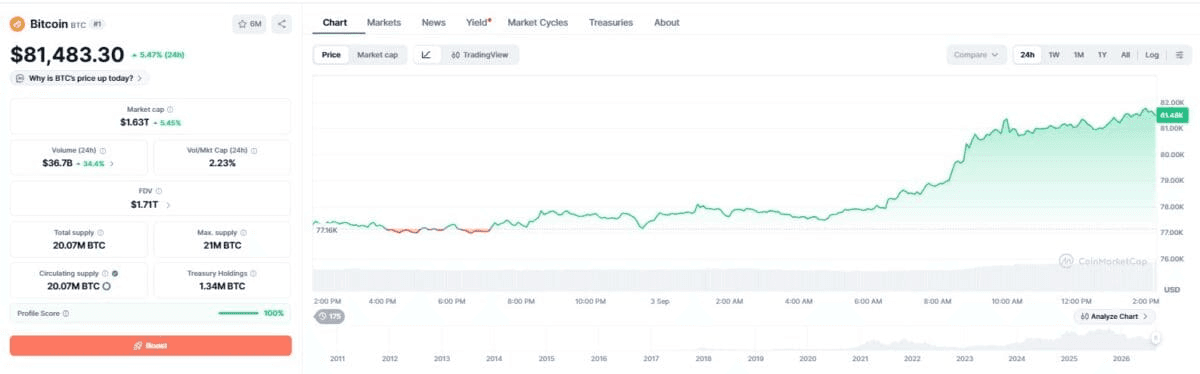The width and height of the screenshot is (1200, 374).
Task: Click the info icon beside Profile Score
Action: pos(66,313)
